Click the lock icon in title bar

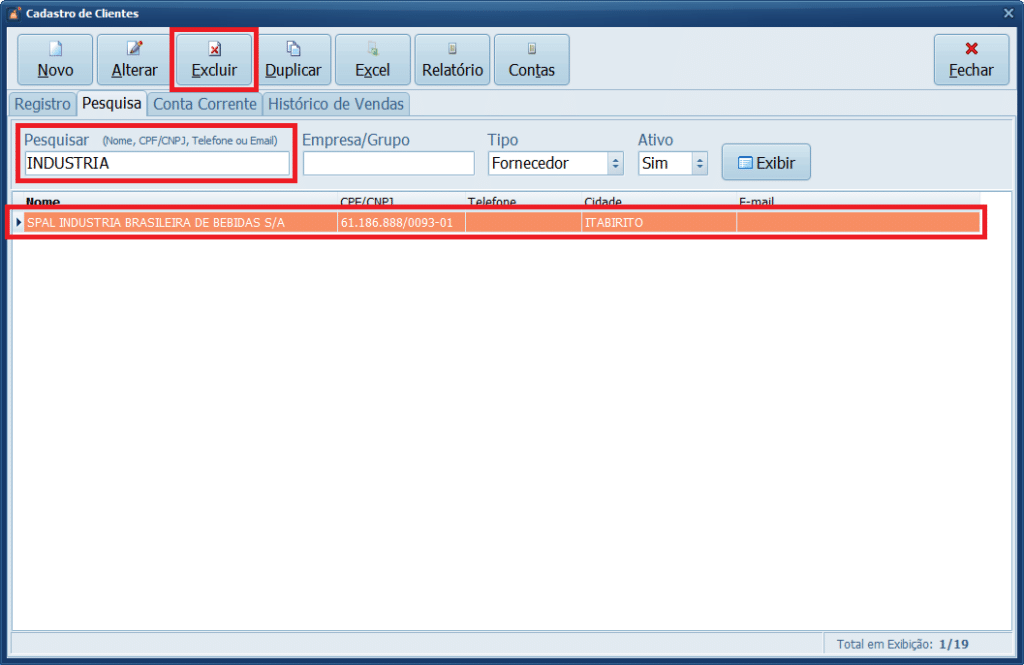coord(14,13)
